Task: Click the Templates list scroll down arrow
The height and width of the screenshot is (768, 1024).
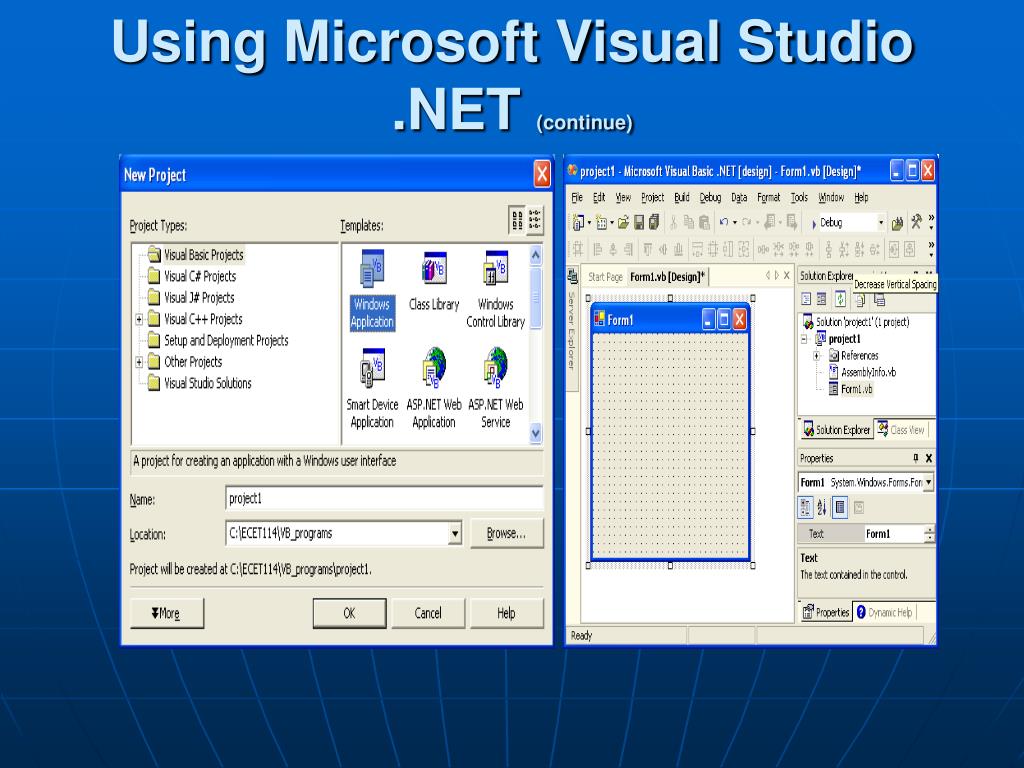Action: (536, 432)
